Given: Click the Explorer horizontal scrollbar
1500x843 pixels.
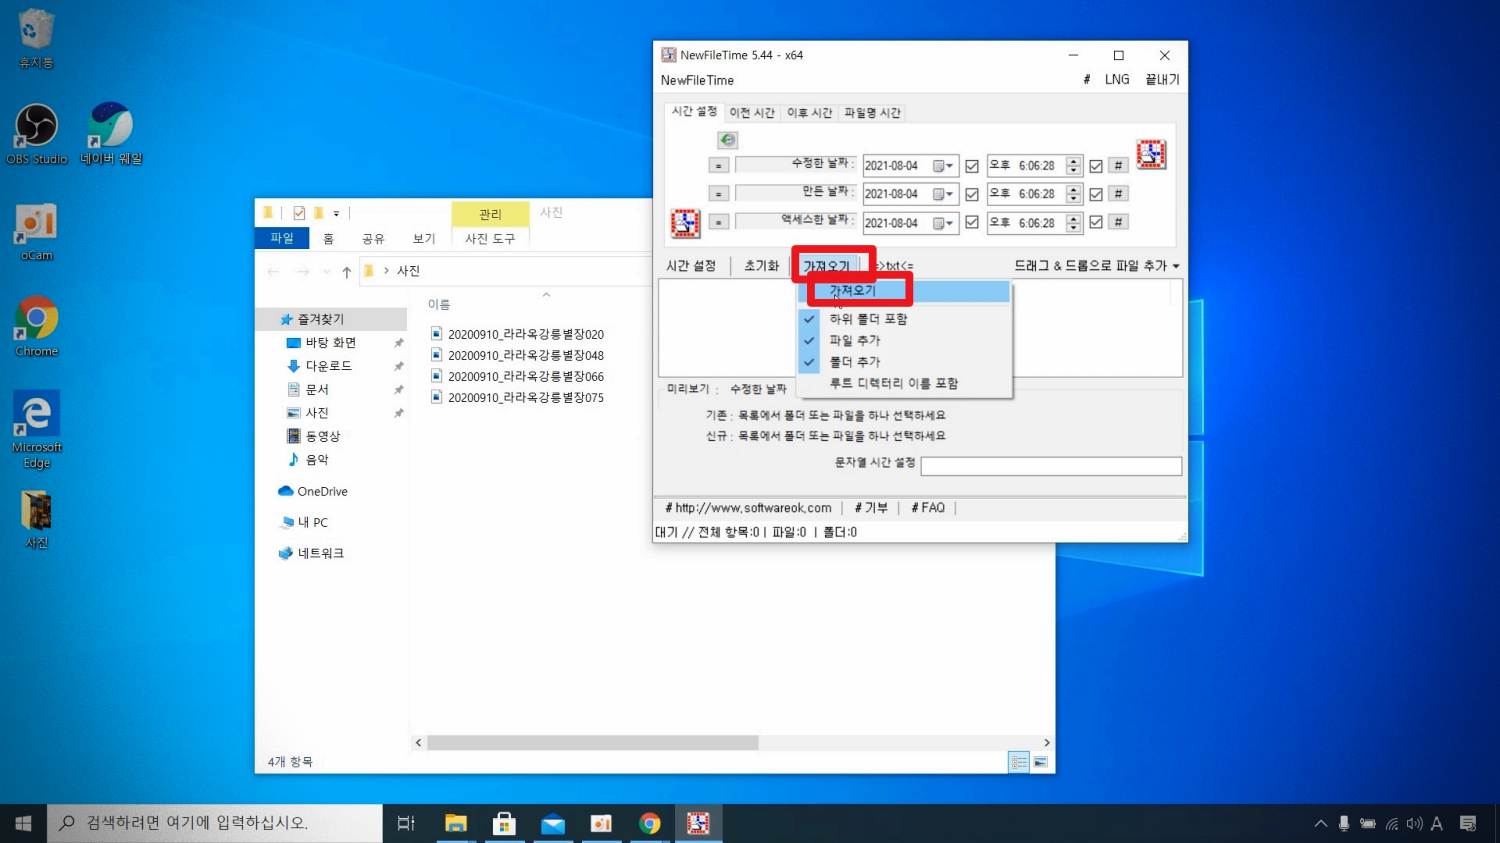Looking at the screenshot, I should (593, 743).
